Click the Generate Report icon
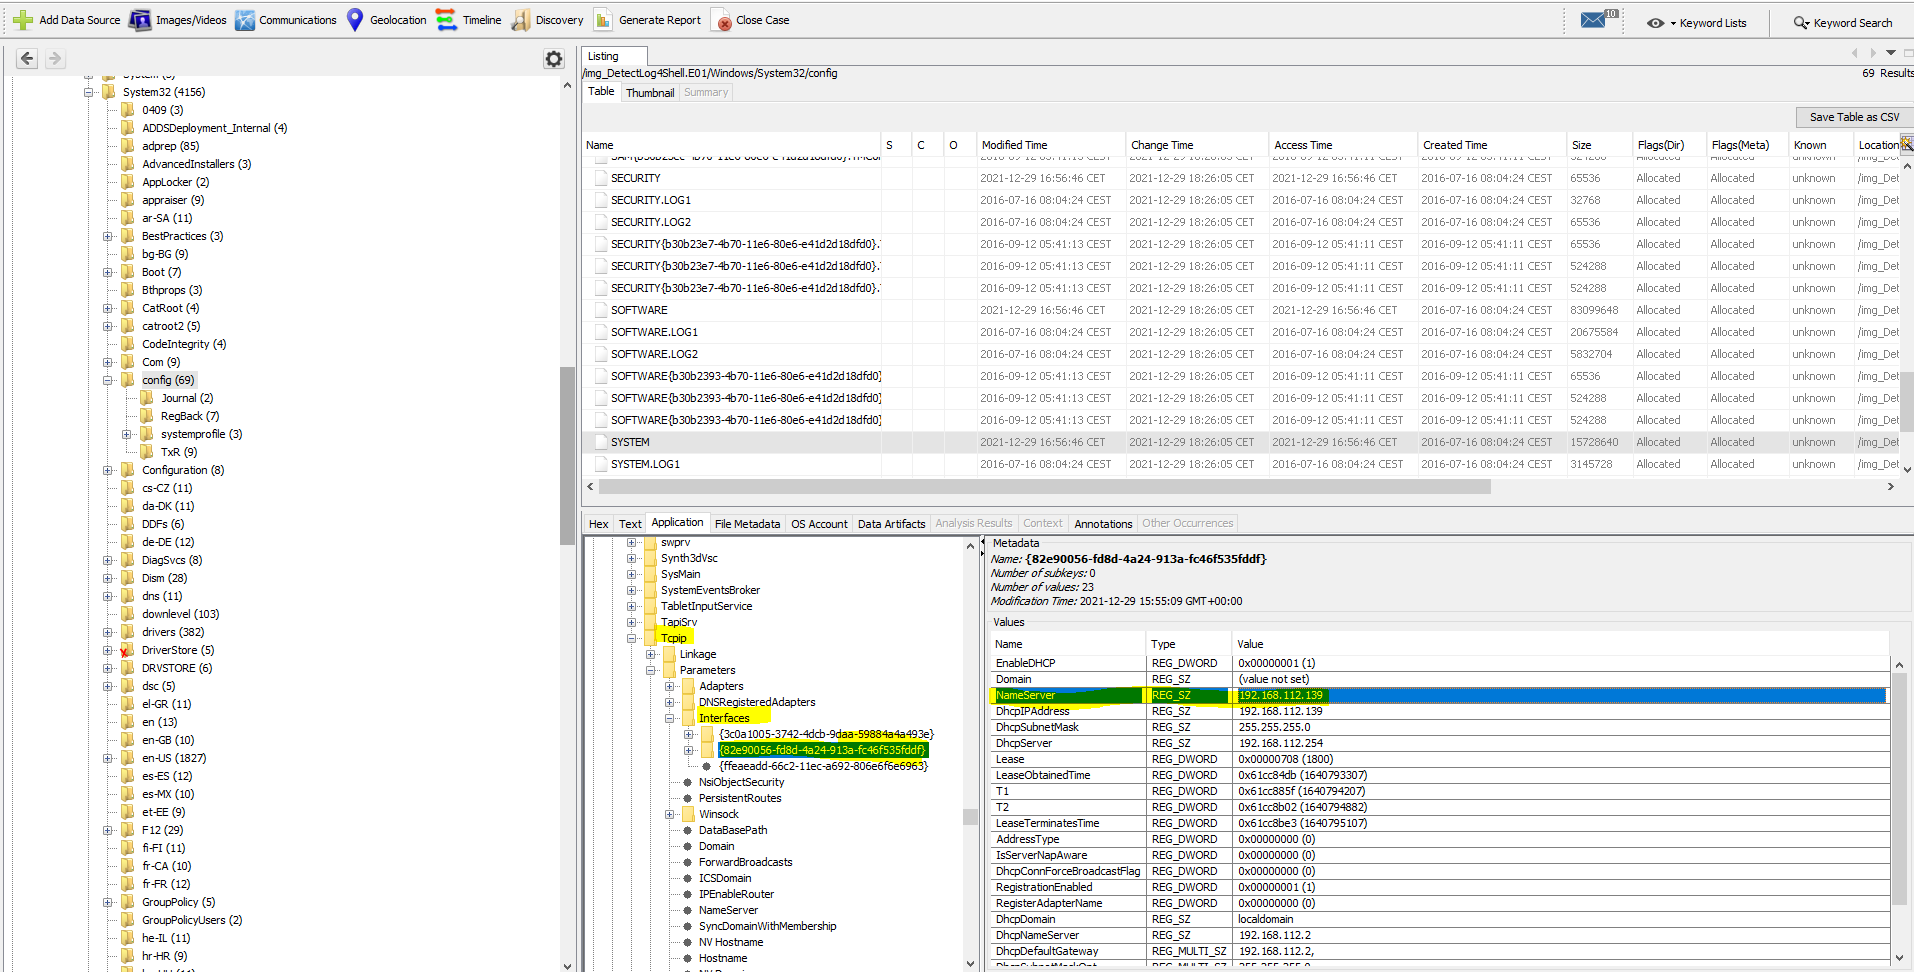Screen dimensions: 1914x972 pos(604,20)
